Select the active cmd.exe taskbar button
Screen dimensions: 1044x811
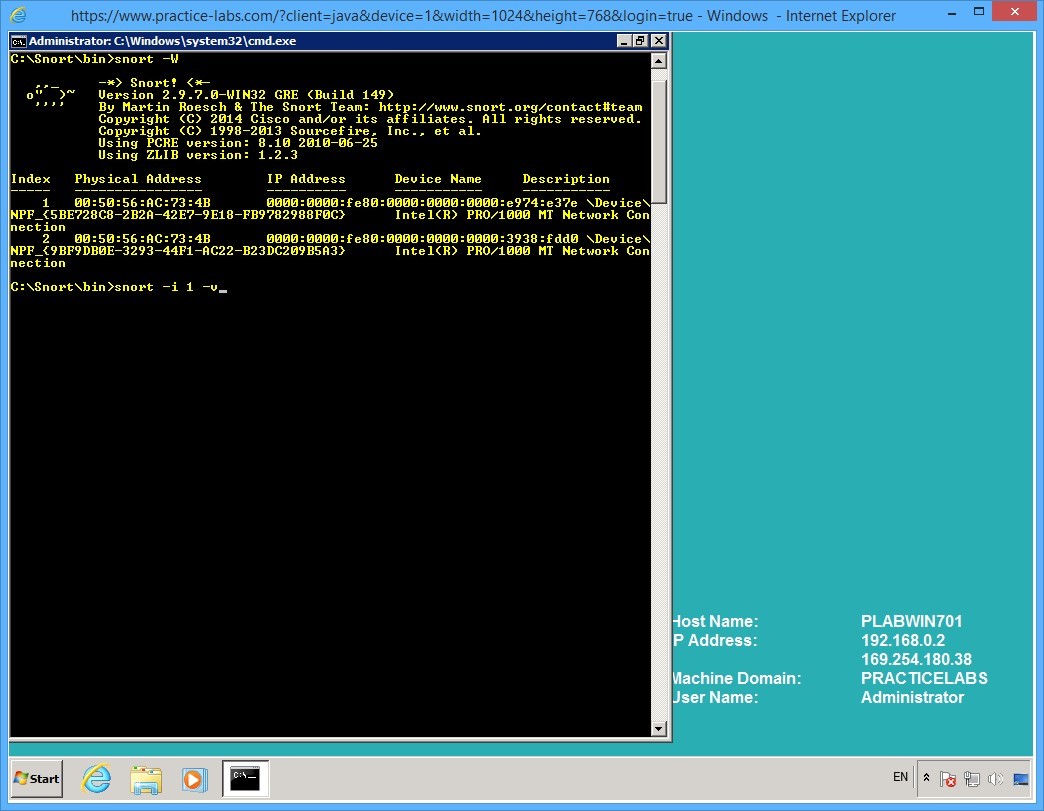245,779
